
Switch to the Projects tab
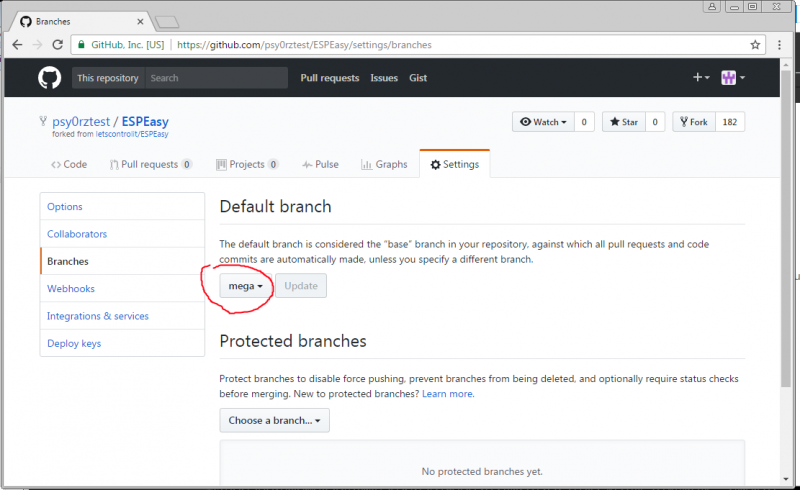pyautogui.click(x=247, y=164)
